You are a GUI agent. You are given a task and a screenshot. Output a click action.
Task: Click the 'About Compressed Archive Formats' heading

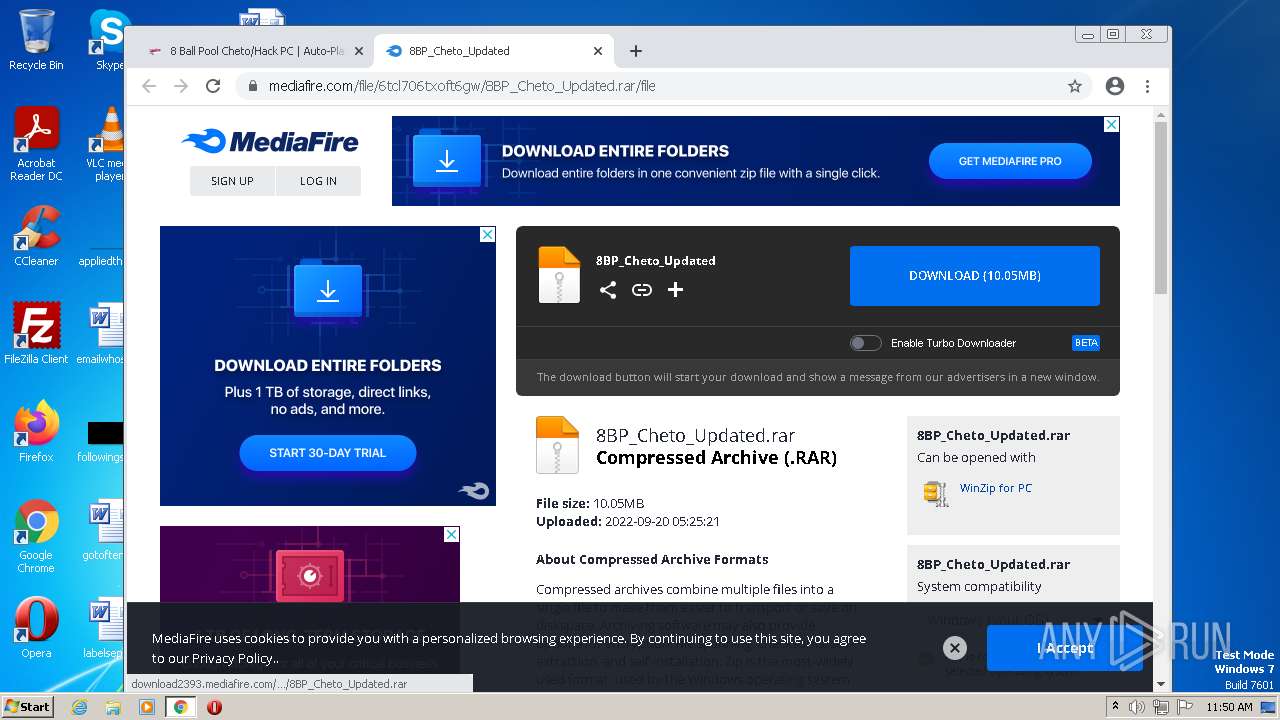click(x=652, y=560)
